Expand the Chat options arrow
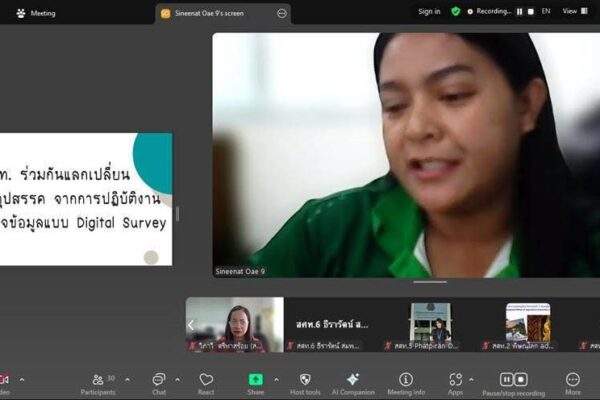The image size is (600, 400). click(x=178, y=379)
